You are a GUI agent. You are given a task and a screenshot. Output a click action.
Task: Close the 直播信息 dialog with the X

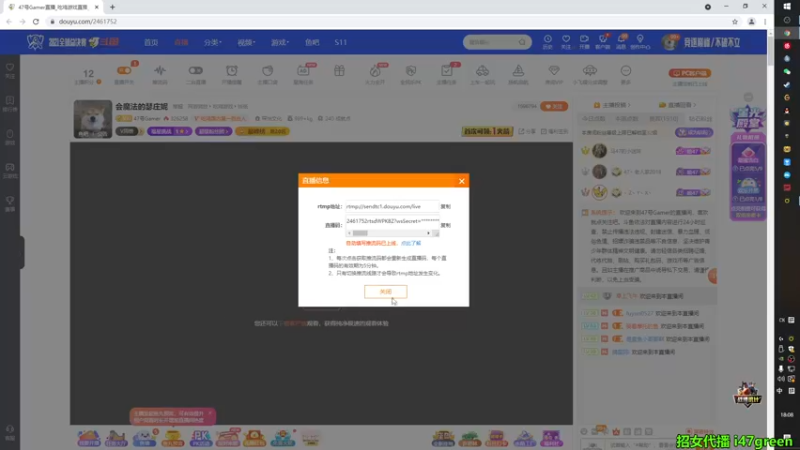(x=461, y=181)
